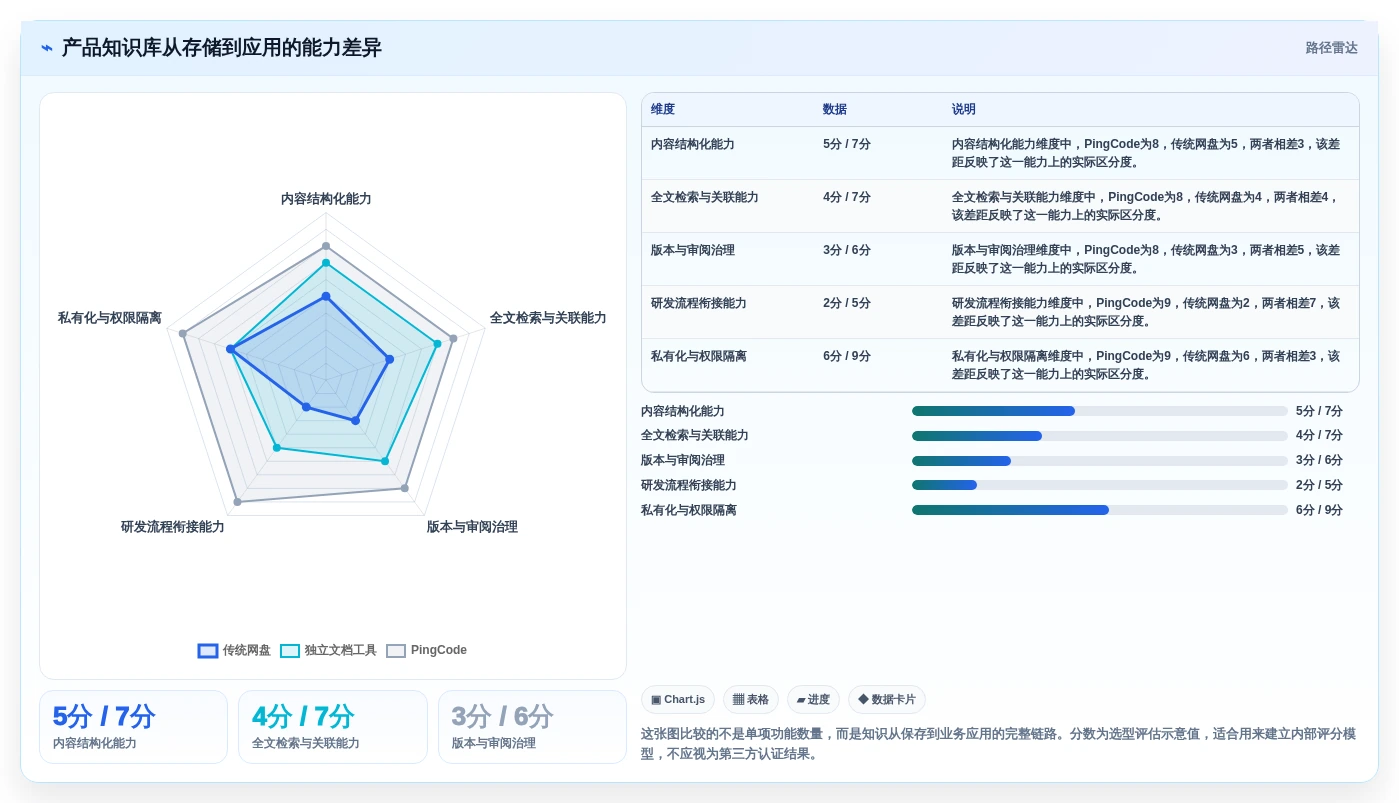Toggle the 传统网盘 legend item
Screen dimensions: 1399x803
234,650
